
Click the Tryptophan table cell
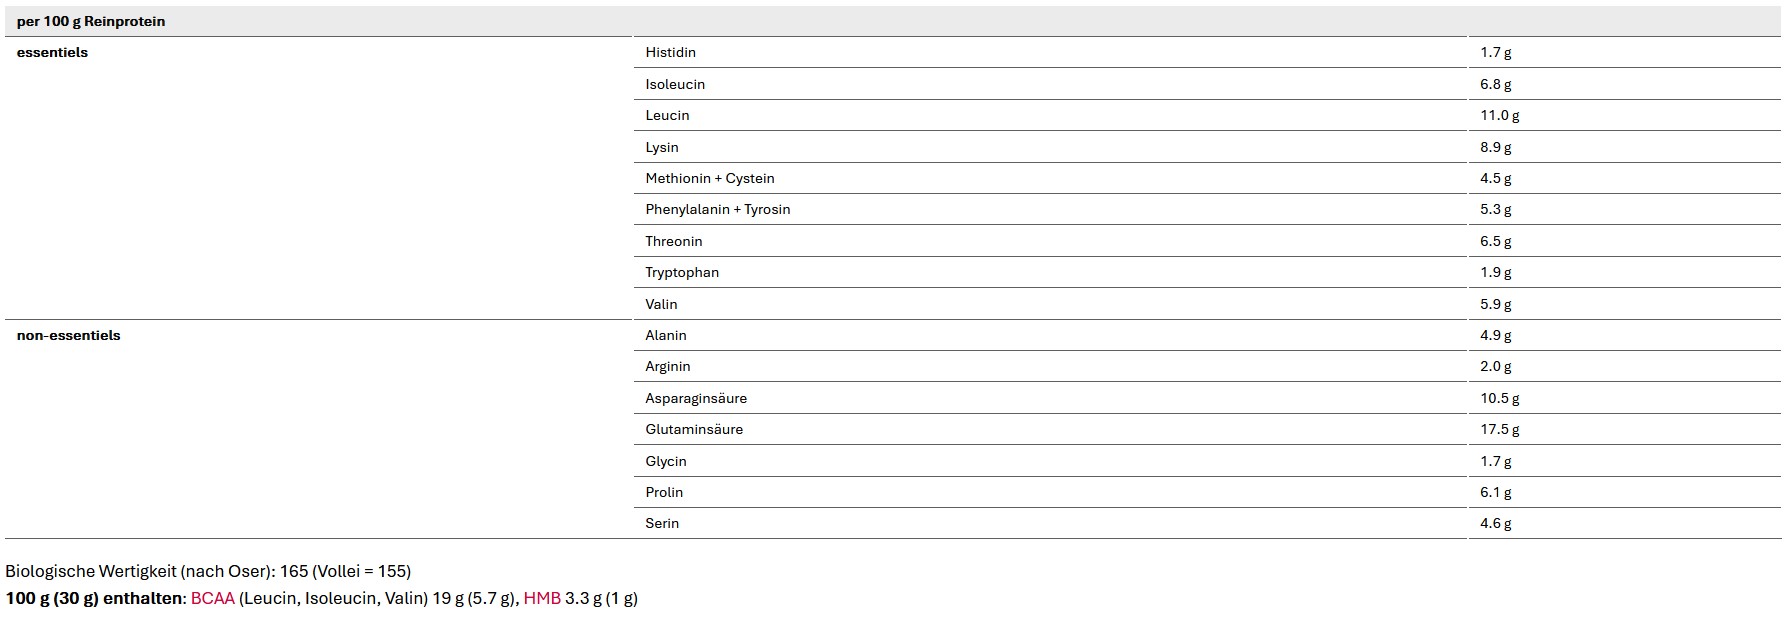point(682,272)
